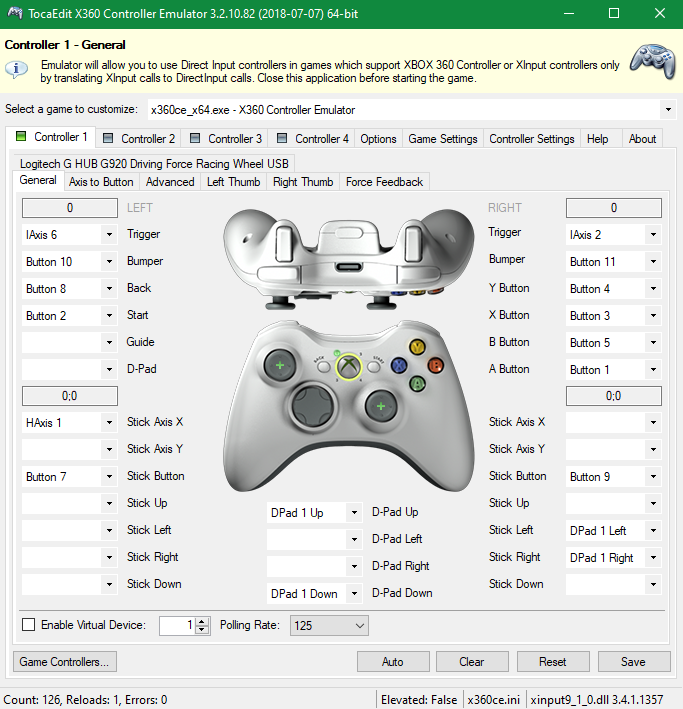
Task: Open the Force Feedback tab
Action: coord(384,182)
